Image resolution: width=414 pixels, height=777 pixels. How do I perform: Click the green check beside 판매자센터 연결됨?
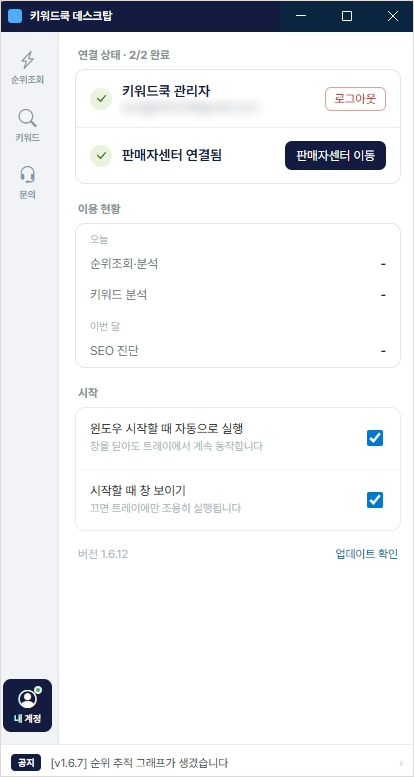[x=101, y=156]
